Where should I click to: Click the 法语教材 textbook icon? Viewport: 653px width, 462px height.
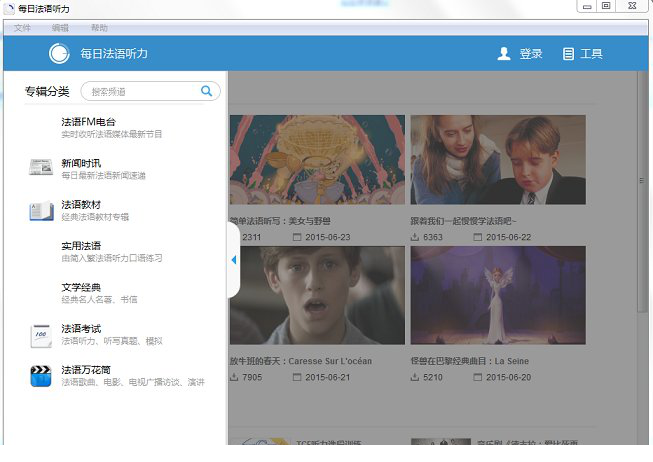41,210
